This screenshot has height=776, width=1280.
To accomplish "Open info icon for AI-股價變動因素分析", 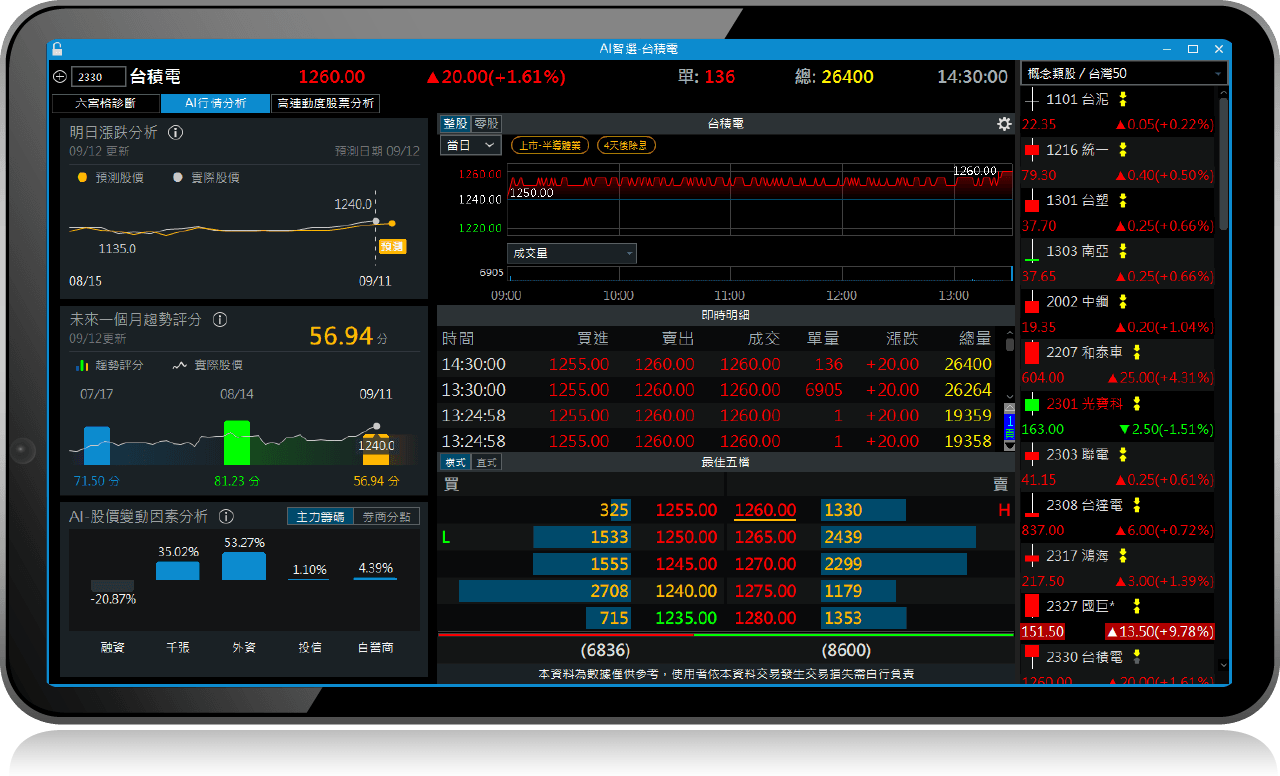I will coord(226,517).
